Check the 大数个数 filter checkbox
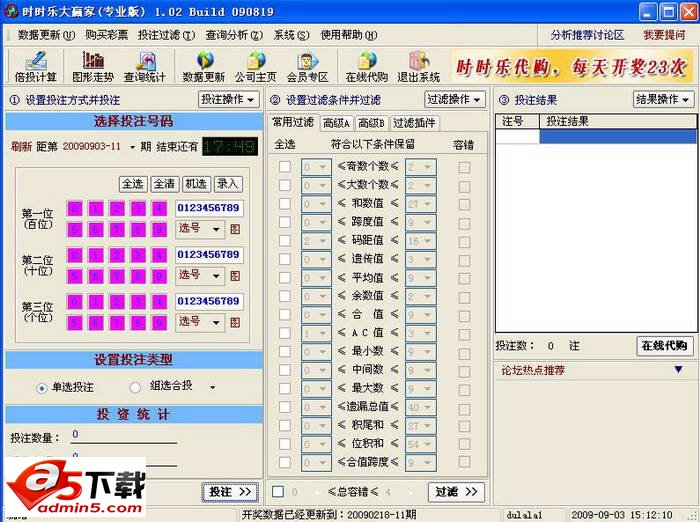Image resolution: width=700 pixels, height=522 pixels. pyautogui.click(x=285, y=185)
